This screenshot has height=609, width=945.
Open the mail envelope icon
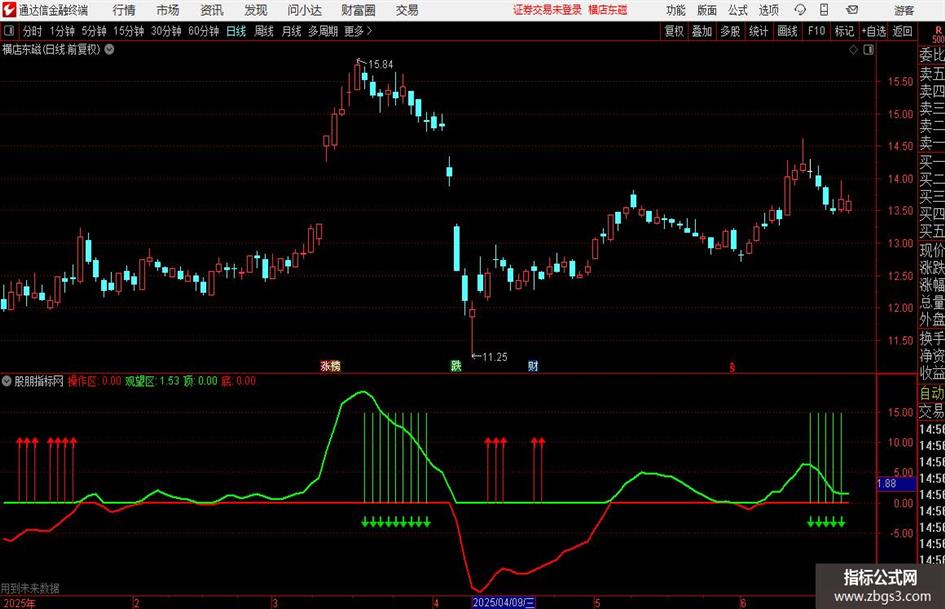[x=852, y=10]
